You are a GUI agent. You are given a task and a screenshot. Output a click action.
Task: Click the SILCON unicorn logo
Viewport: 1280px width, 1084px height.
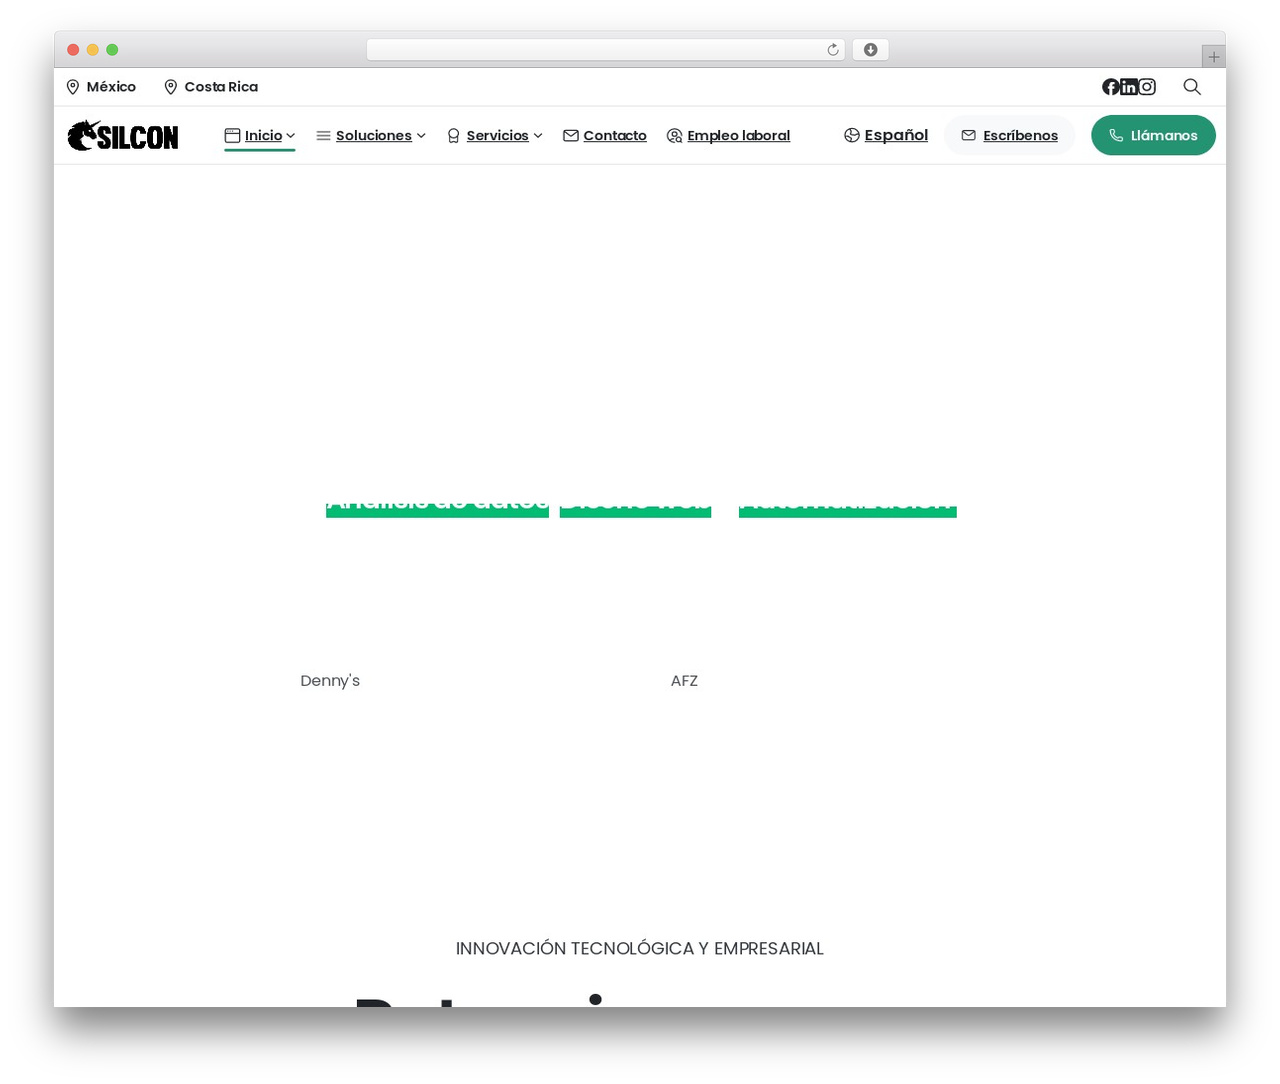(123, 136)
